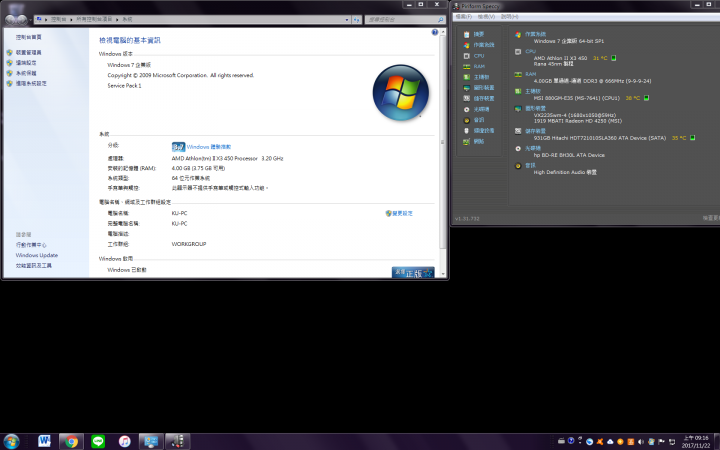
Task: Click the motherboard temperature green indicator
Action: point(646,98)
